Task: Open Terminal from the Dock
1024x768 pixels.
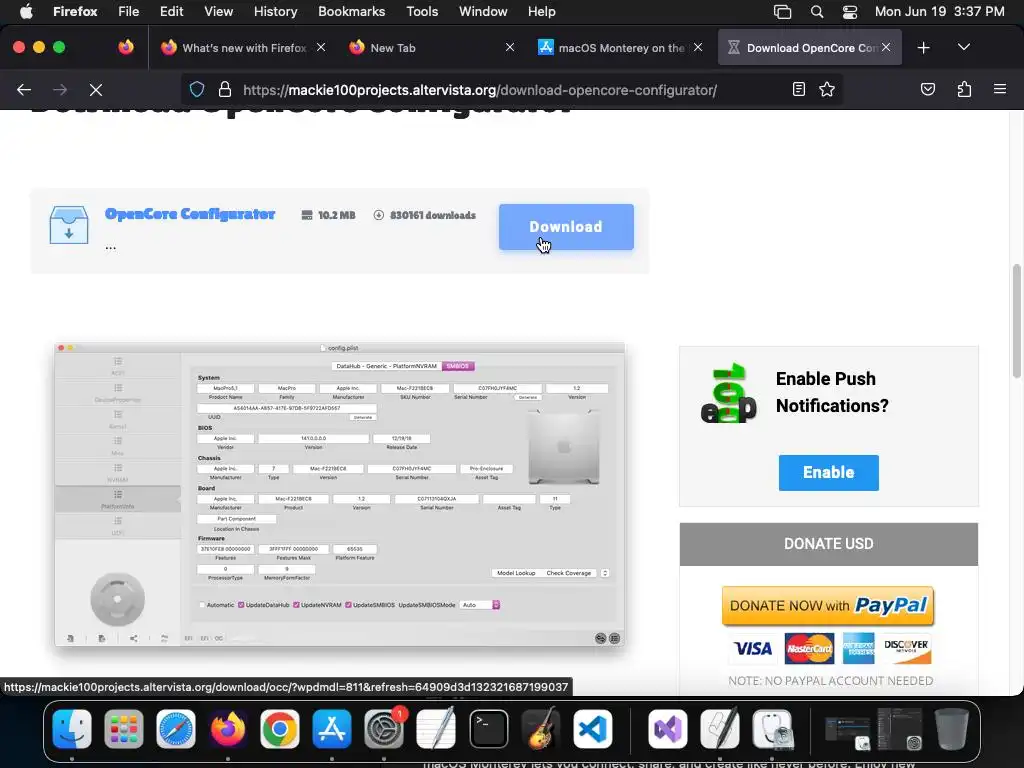Action: pyautogui.click(x=488, y=728)
